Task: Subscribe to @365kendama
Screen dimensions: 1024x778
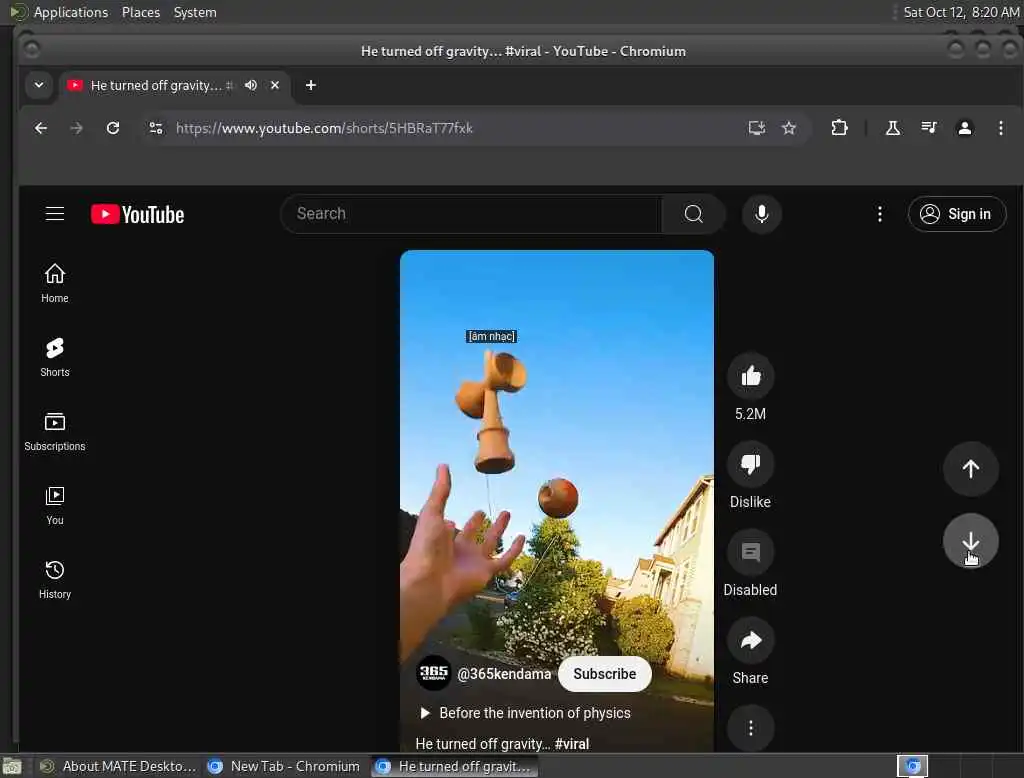Action: tap(605, 673)
